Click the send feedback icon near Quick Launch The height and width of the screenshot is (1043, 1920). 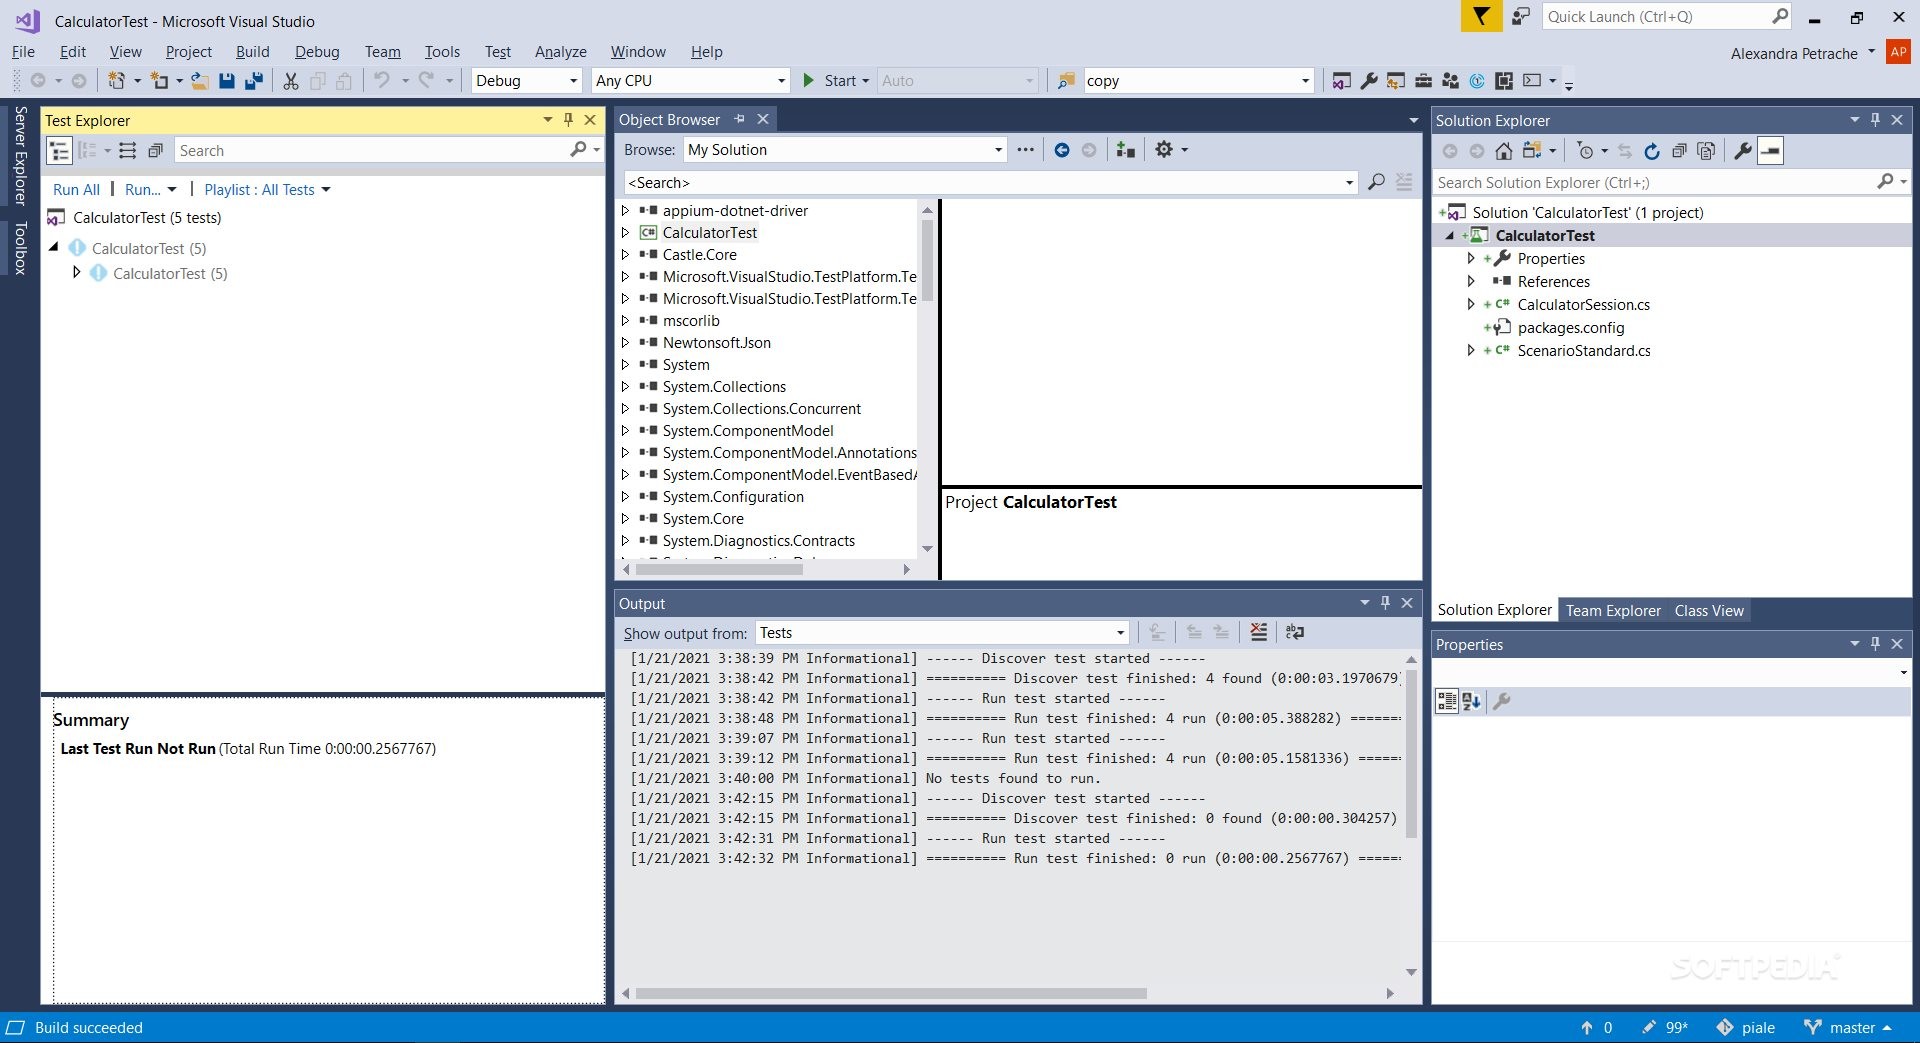[1520, 17]
